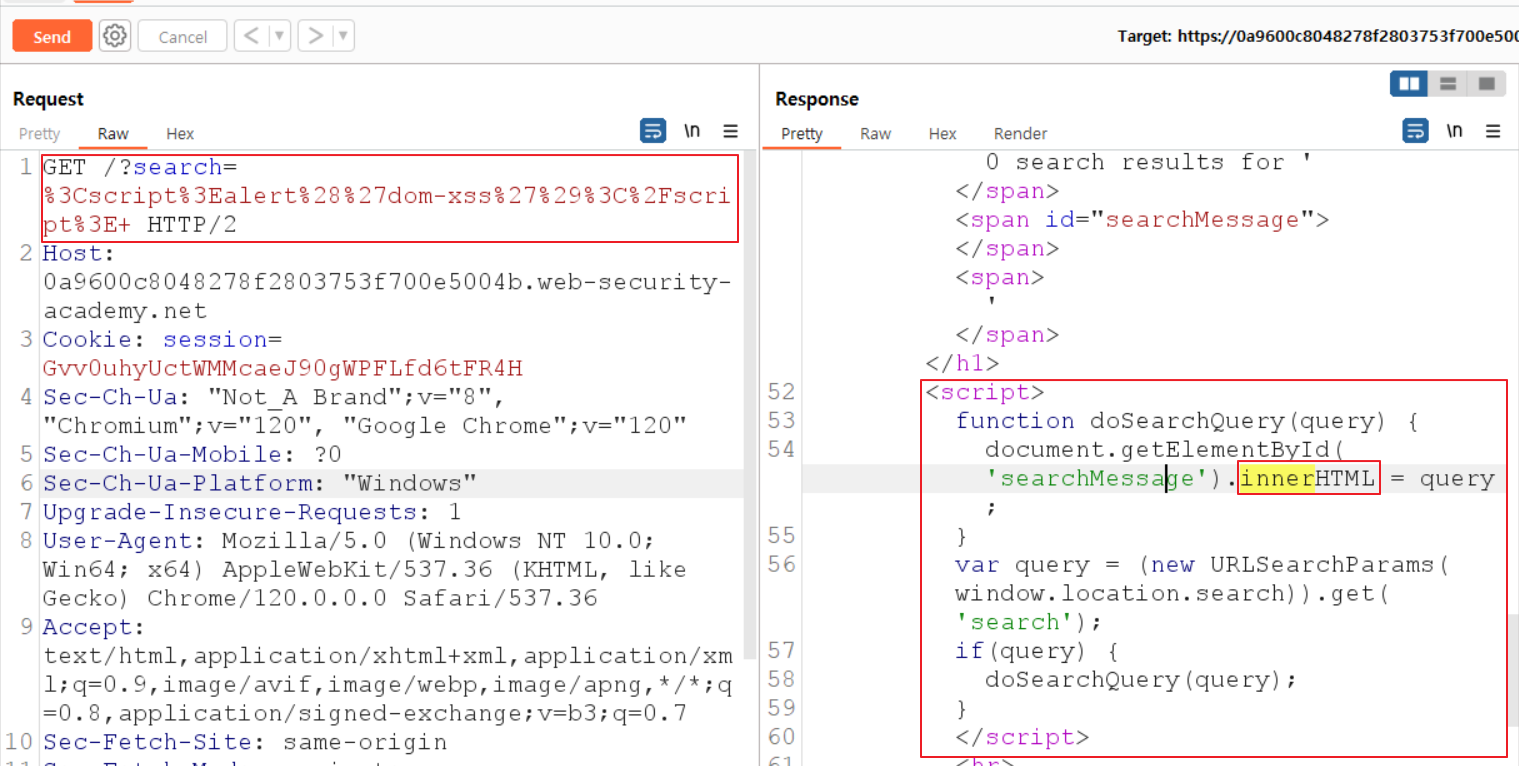Choose the side-by-side layout view icon
The height and width of the screenshot is (766, 1519).
[1409, 84]
